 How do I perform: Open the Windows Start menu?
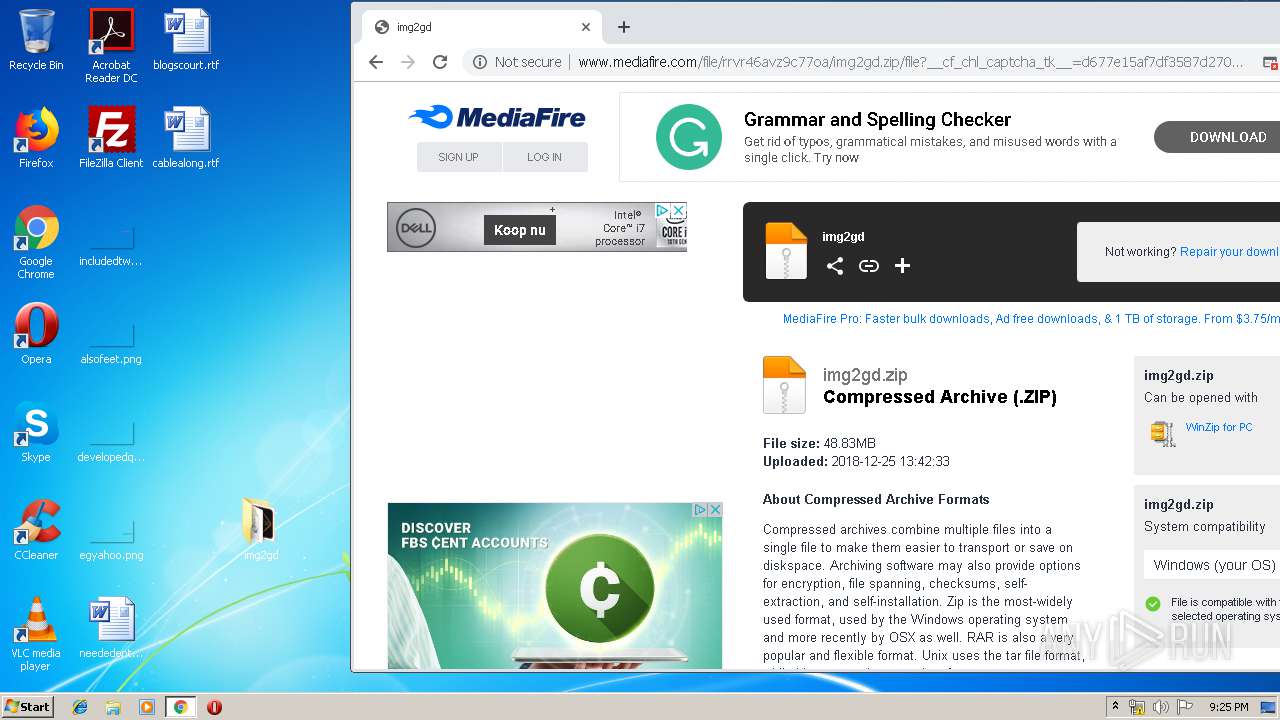click(28, 706)
